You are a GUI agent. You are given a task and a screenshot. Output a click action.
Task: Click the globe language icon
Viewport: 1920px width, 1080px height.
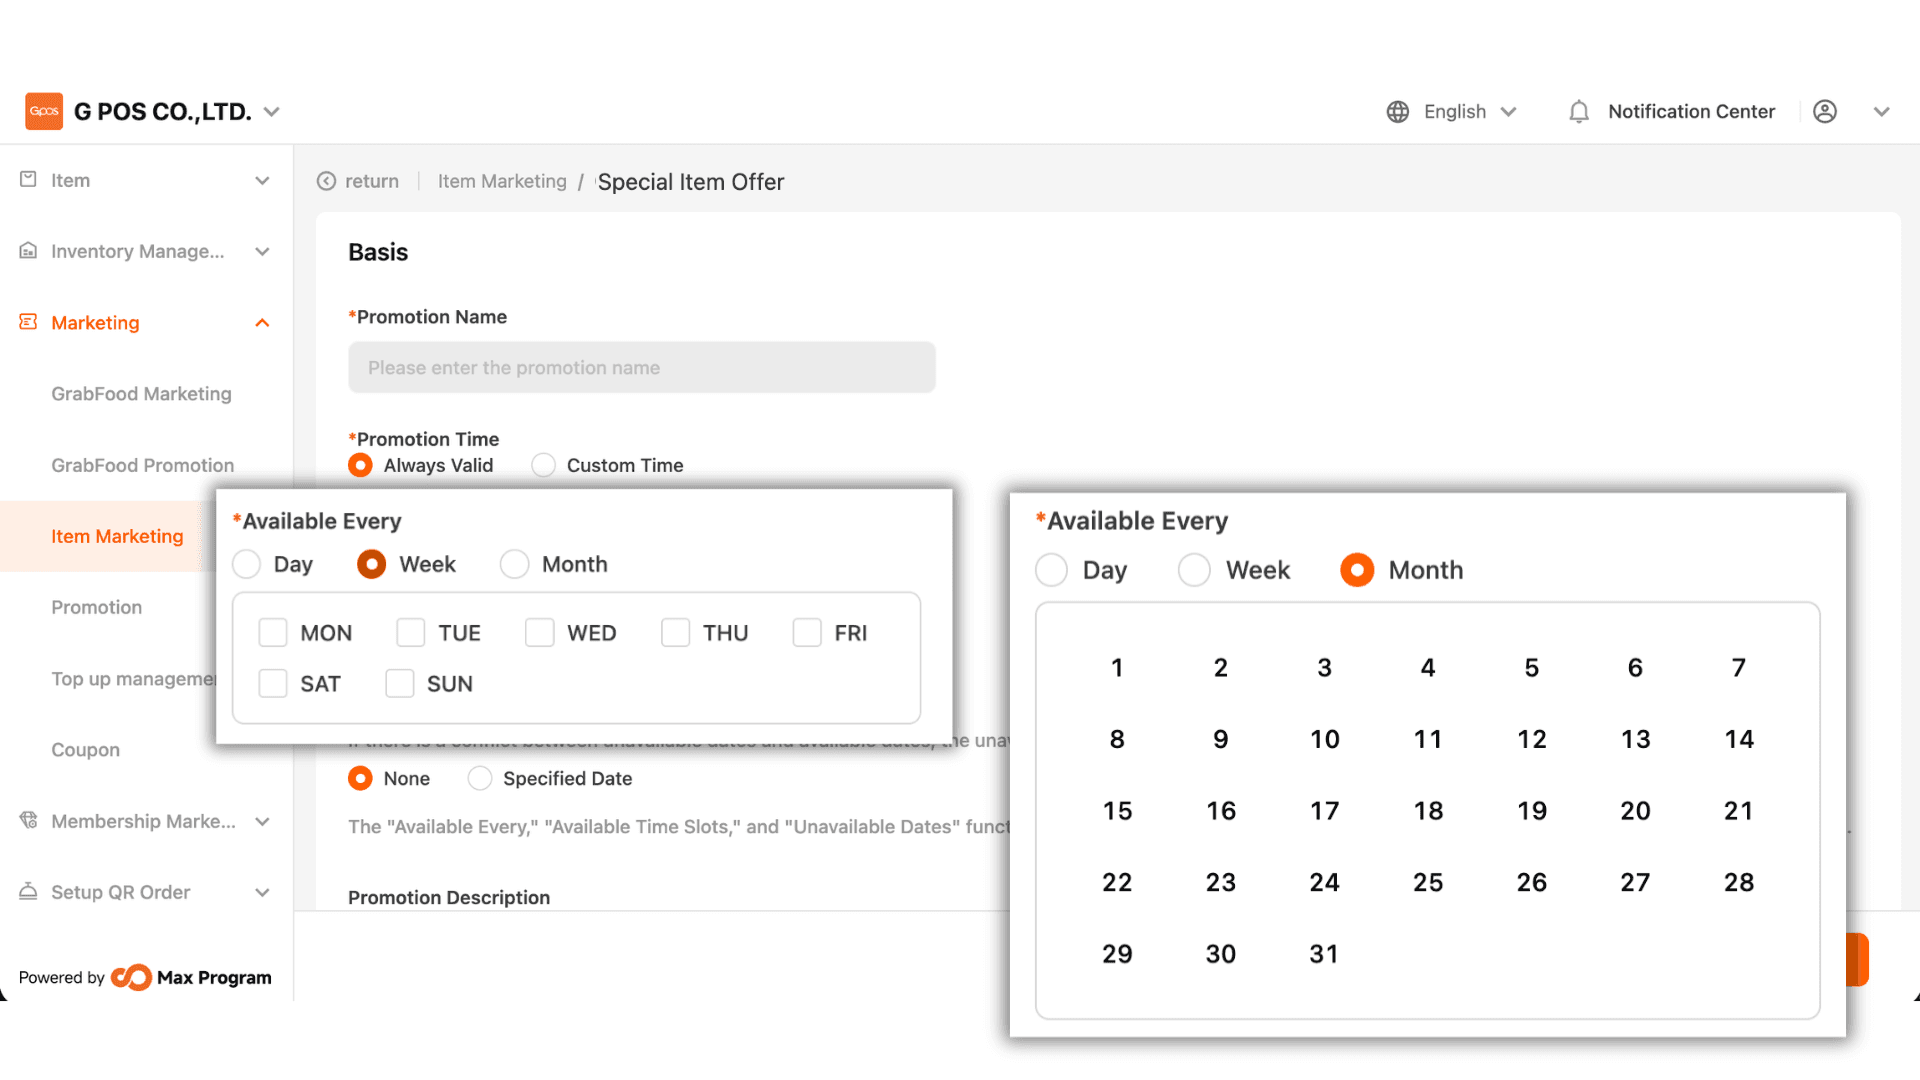[1398, 112]
